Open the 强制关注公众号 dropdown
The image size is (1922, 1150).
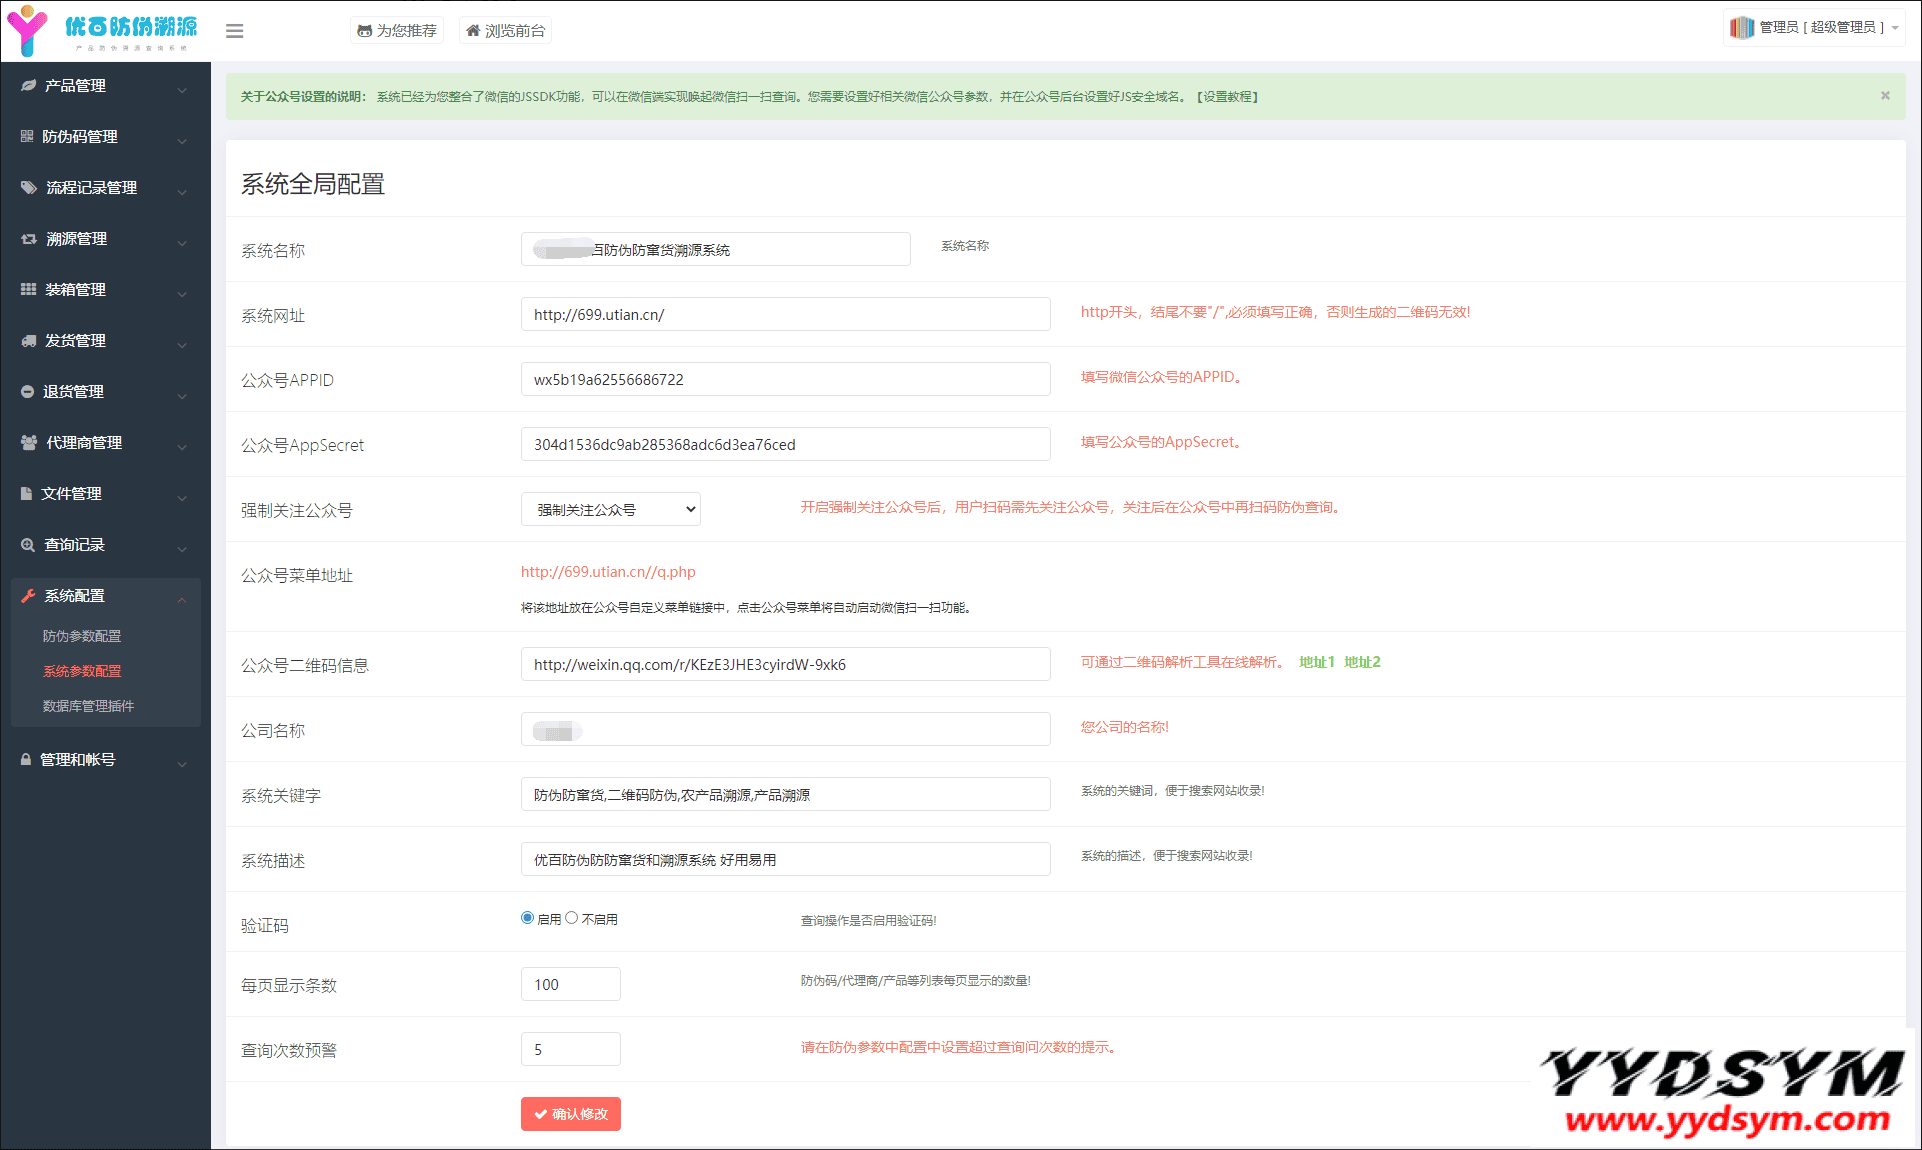(x=611, y=509)
